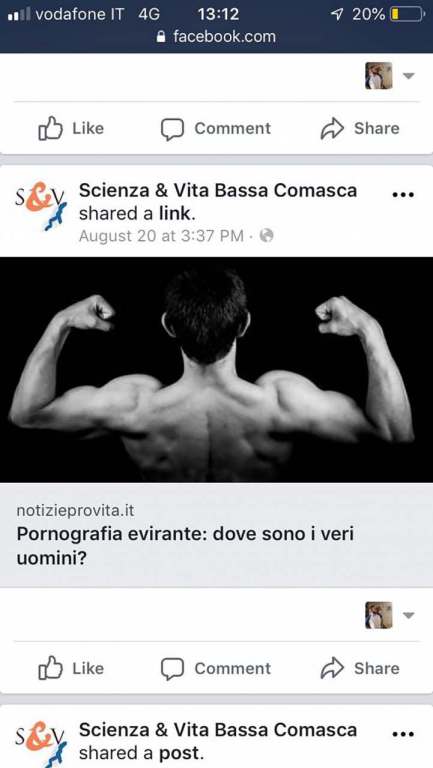Expand the profile selector arrow at top
Image resolution: width=433 pixels, height=768 pixels.
coord(409,75)
